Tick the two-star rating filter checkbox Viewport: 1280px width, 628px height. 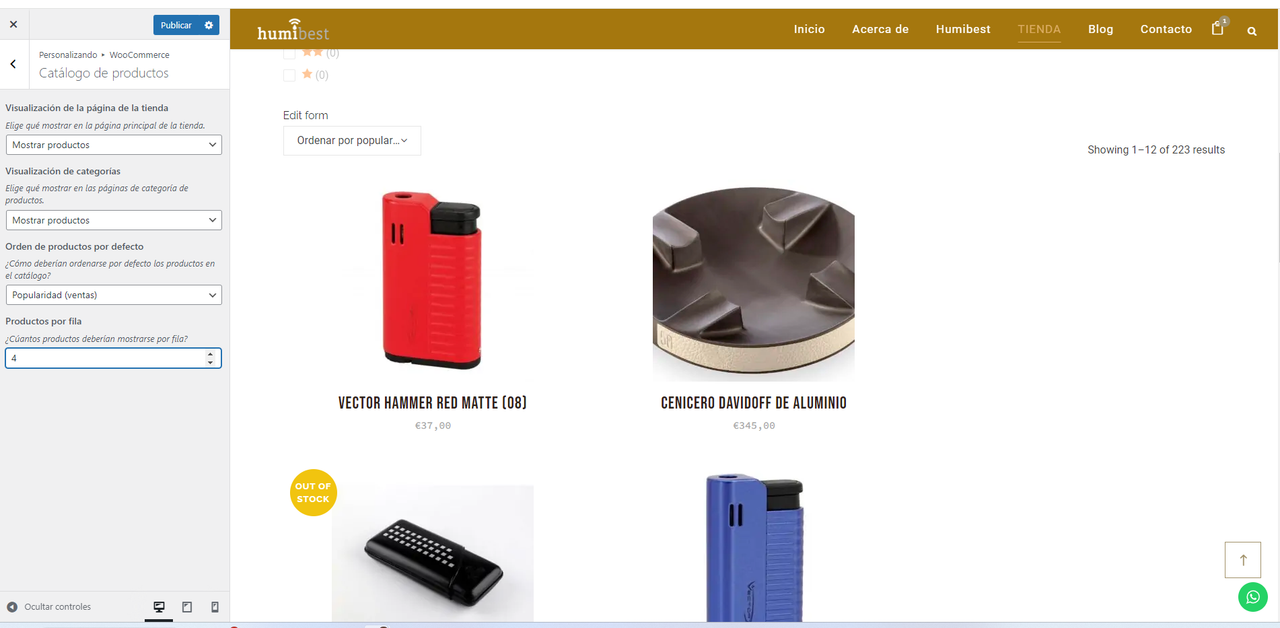(289, 53)
